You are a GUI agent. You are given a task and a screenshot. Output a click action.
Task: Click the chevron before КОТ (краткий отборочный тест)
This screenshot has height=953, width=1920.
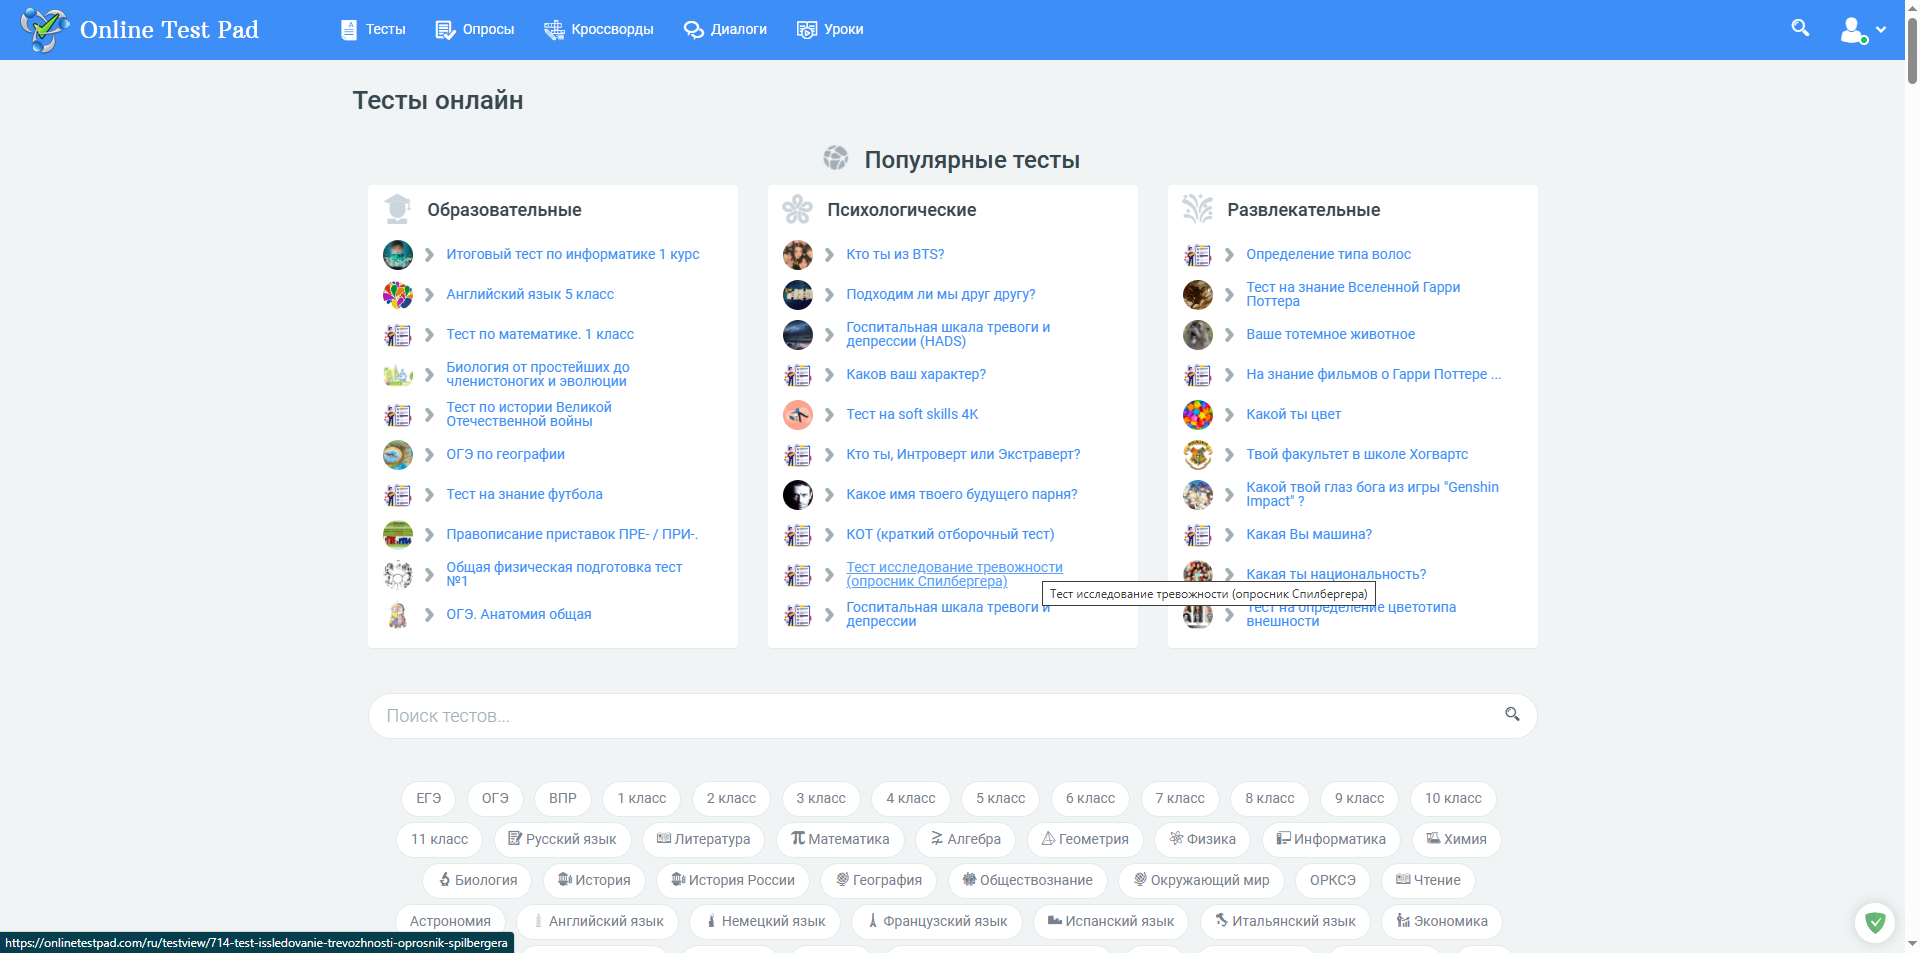[829, 535]
